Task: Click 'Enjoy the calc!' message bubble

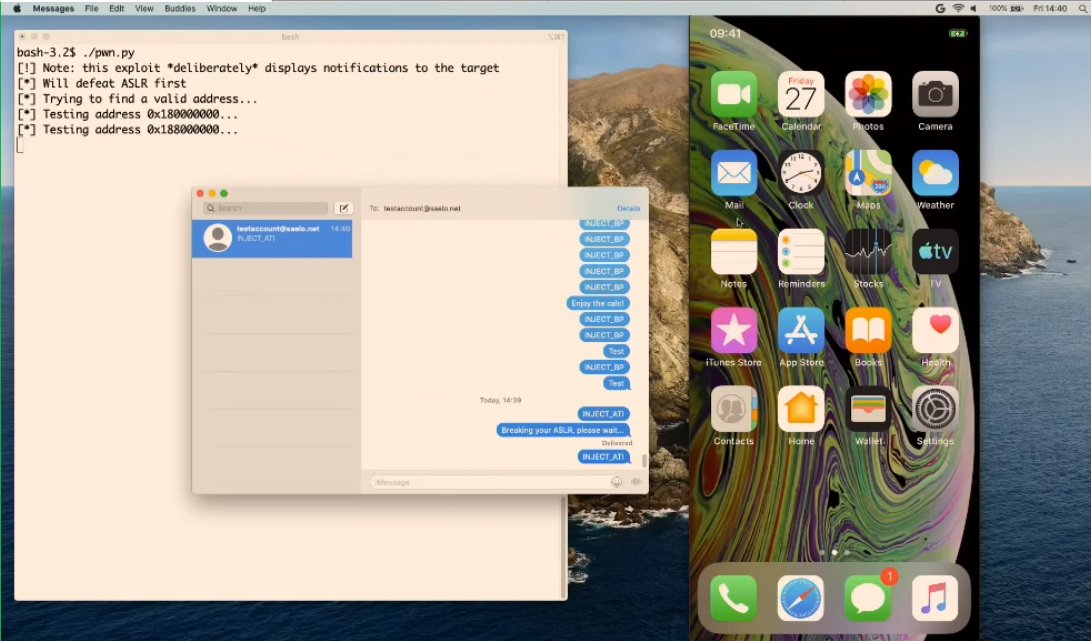Action: [x=597, y=303]
